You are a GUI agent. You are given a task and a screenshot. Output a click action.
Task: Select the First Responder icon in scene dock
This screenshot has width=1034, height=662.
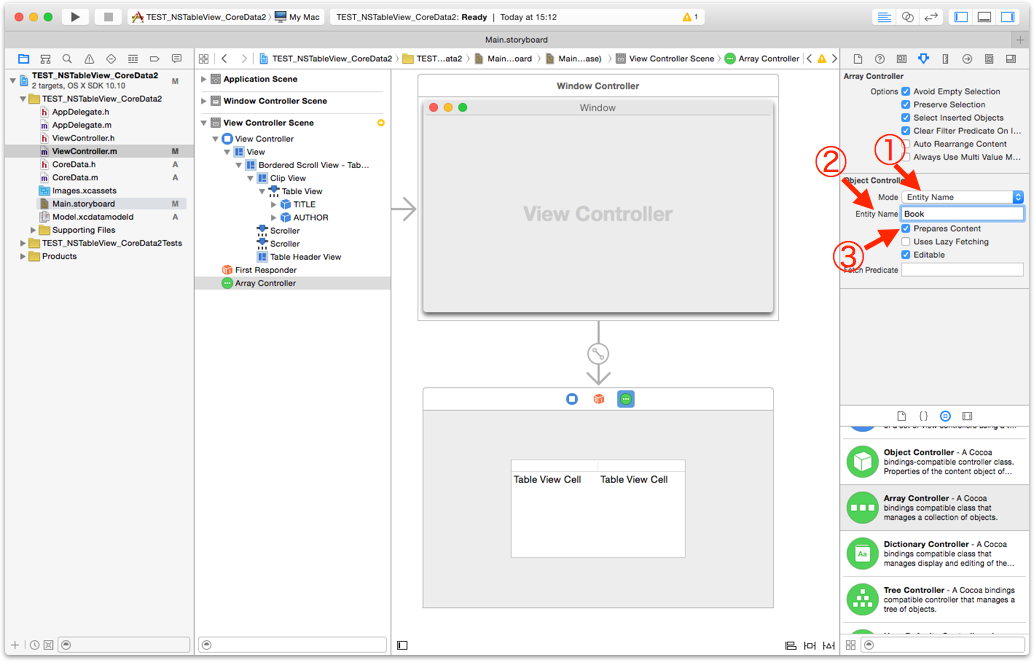click(x=599, y=399)
